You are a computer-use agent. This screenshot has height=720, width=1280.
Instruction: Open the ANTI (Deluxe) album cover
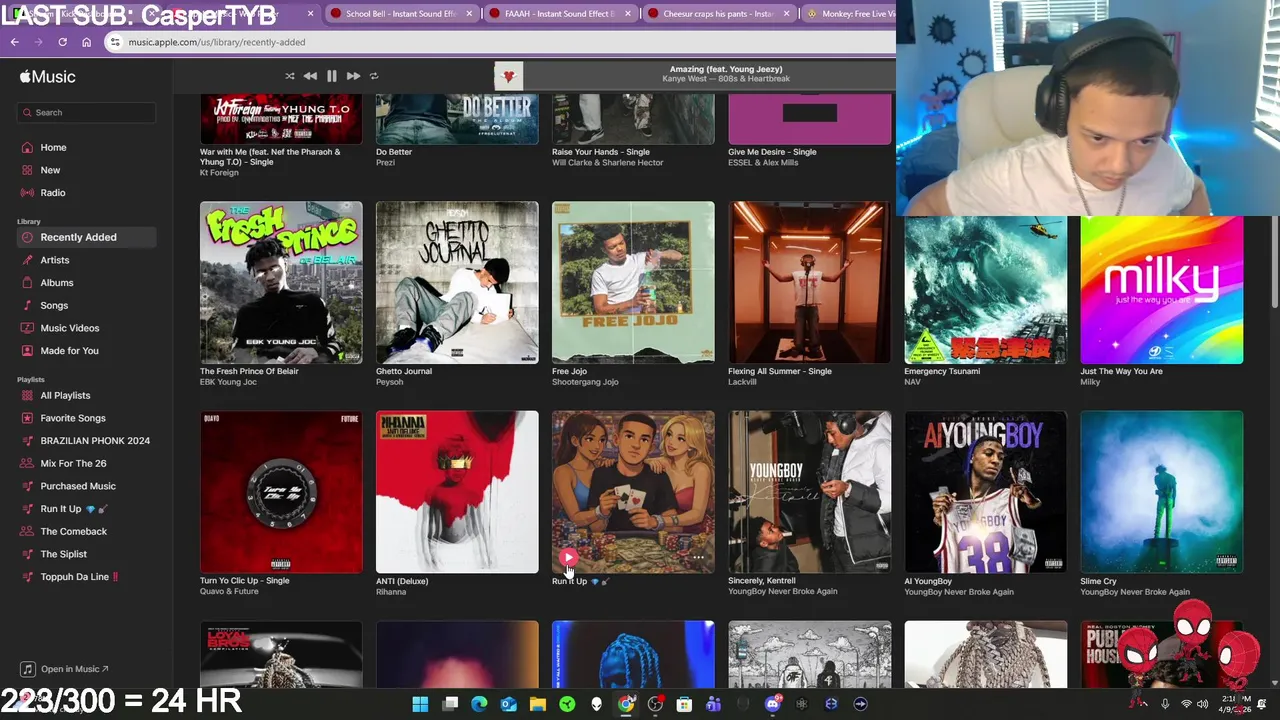[457, 492]
